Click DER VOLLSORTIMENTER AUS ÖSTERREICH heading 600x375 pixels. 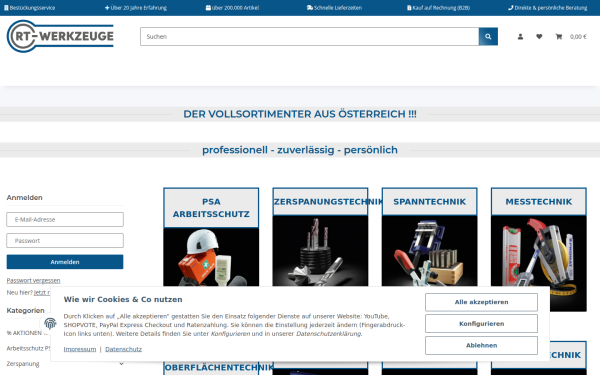point(300,114)
